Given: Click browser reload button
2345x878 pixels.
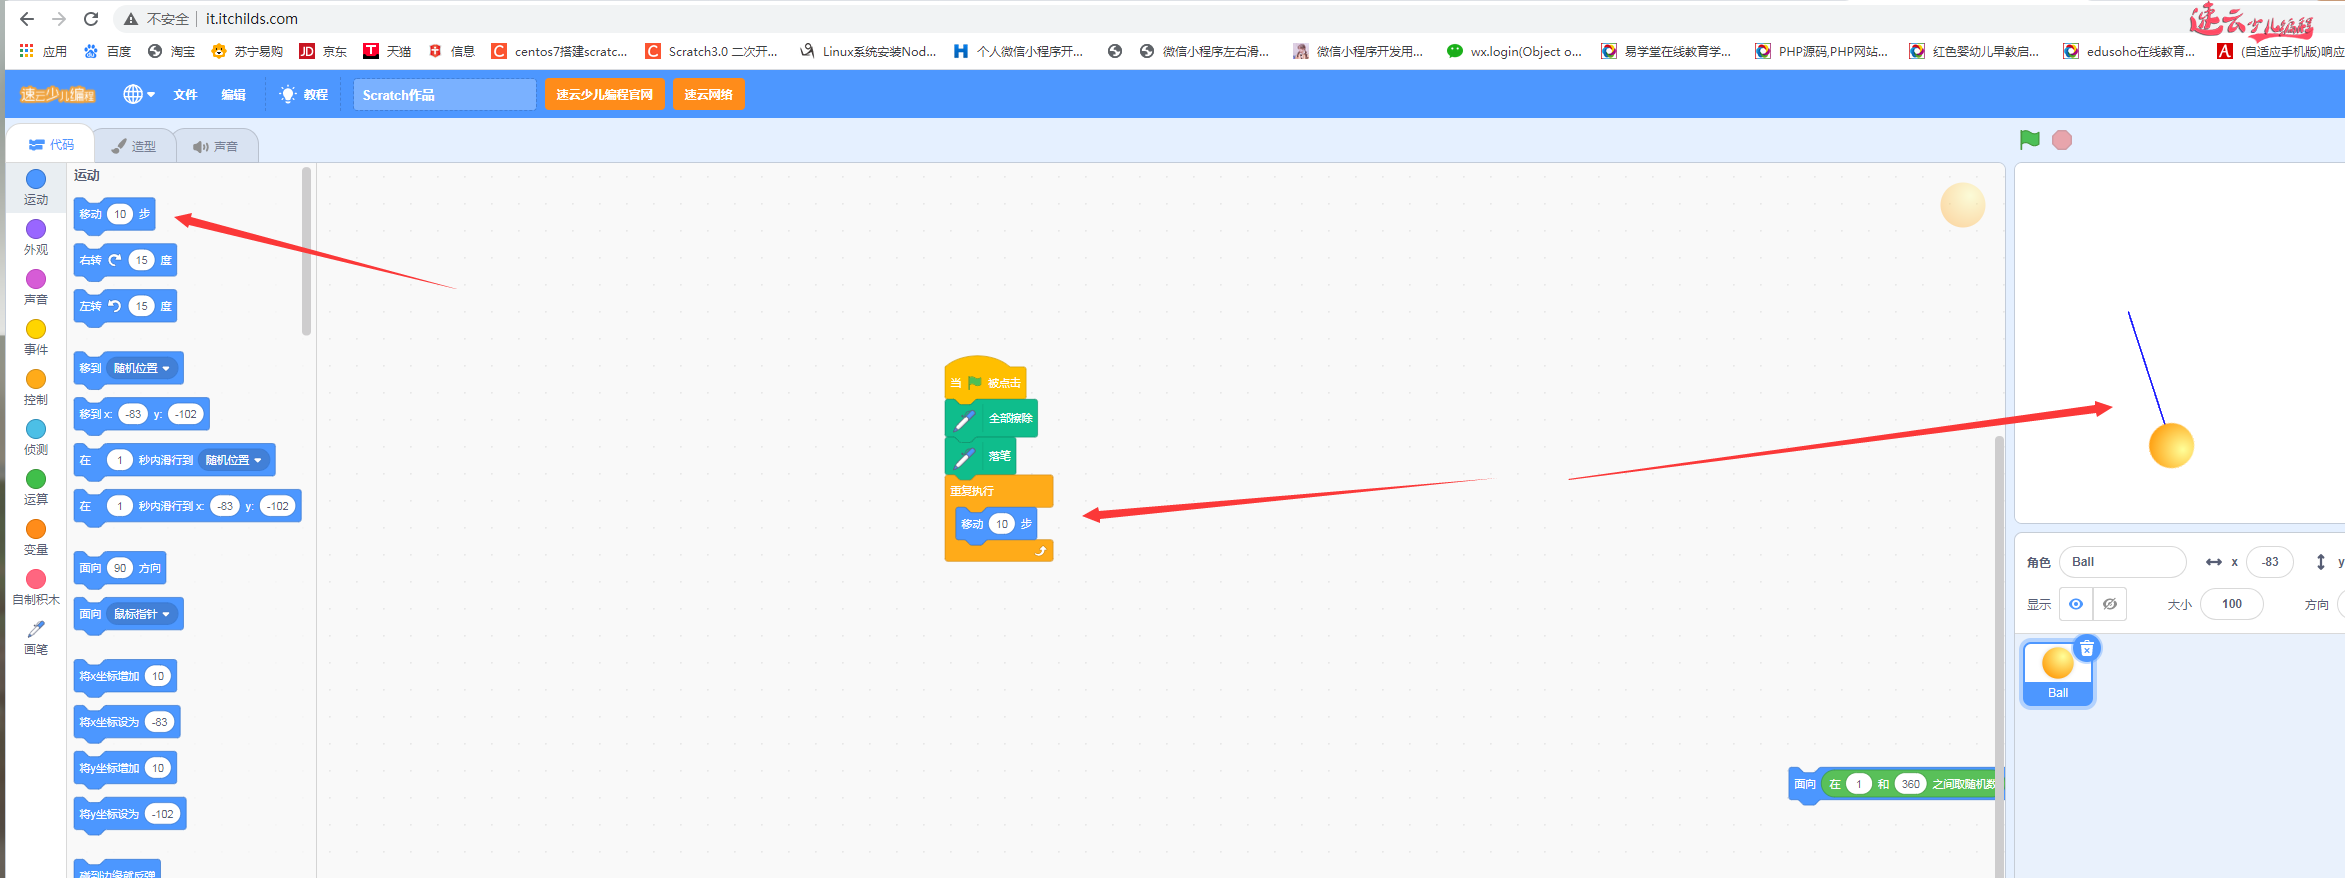Looking at the screenshot, I should (91, 19).
